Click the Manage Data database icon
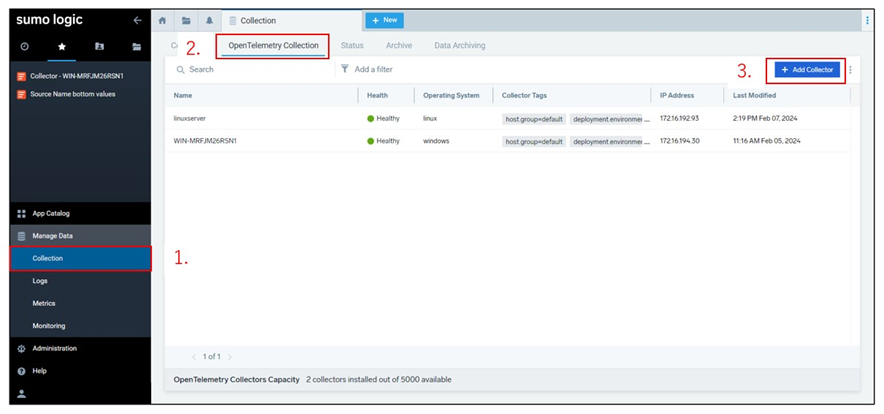This screenshot has height=414, width=884. coord(21,236)
